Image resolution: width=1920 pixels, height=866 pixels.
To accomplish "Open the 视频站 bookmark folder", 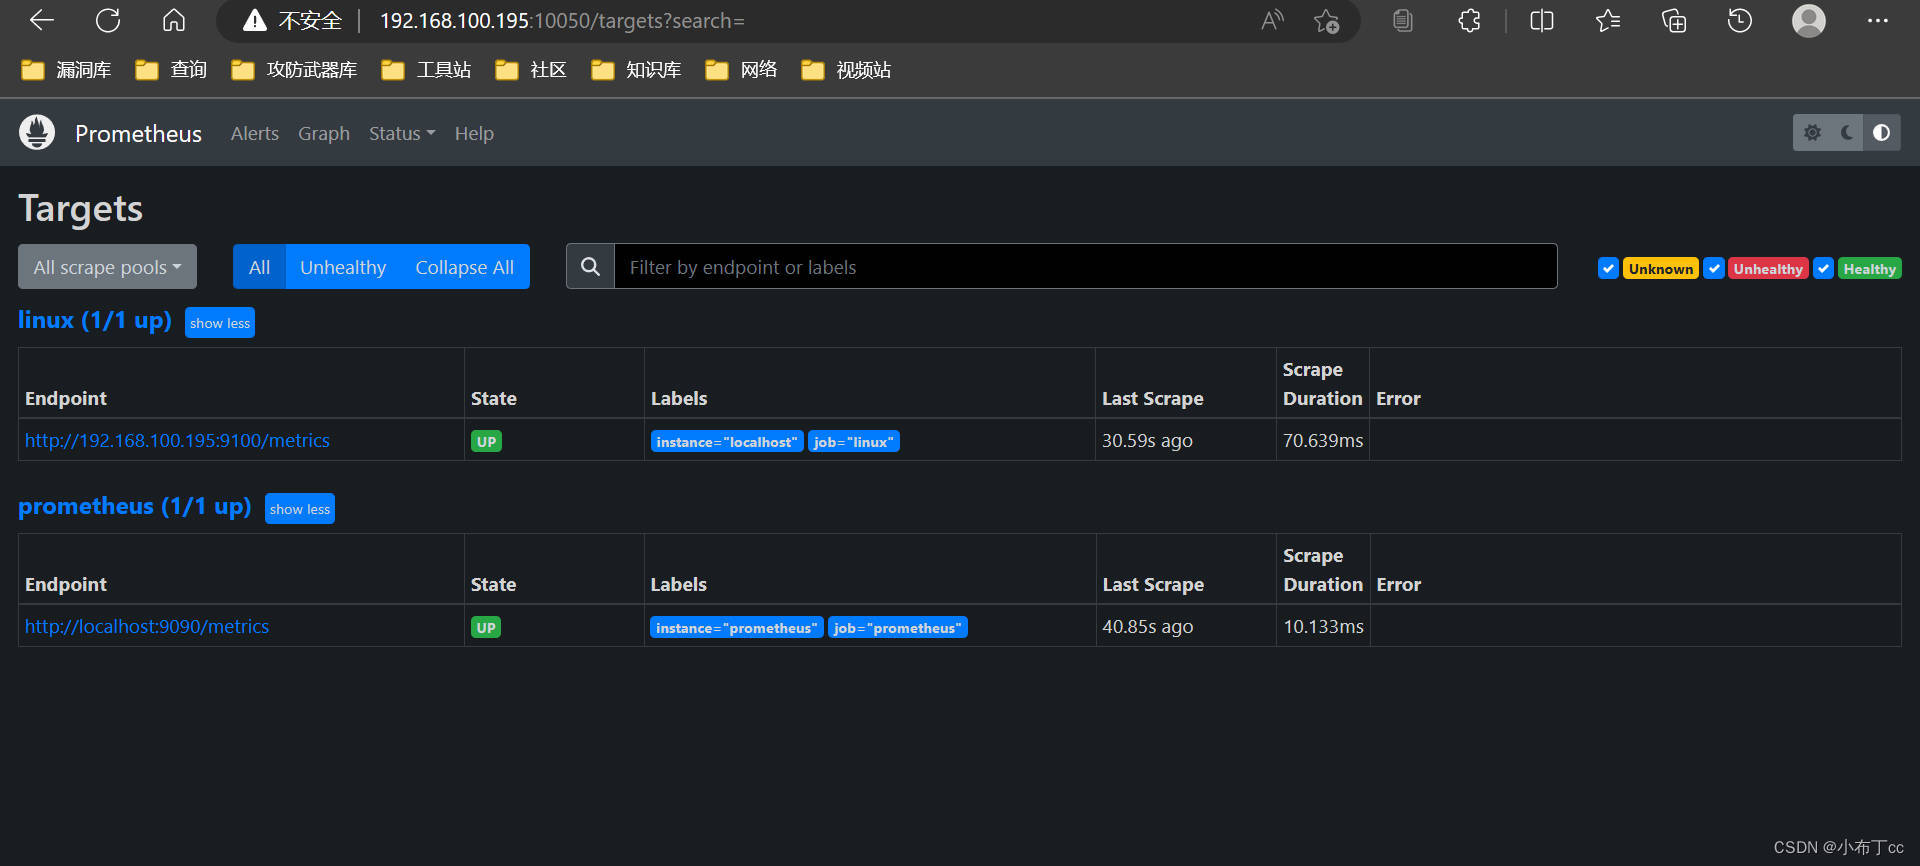I will point(847,69).
